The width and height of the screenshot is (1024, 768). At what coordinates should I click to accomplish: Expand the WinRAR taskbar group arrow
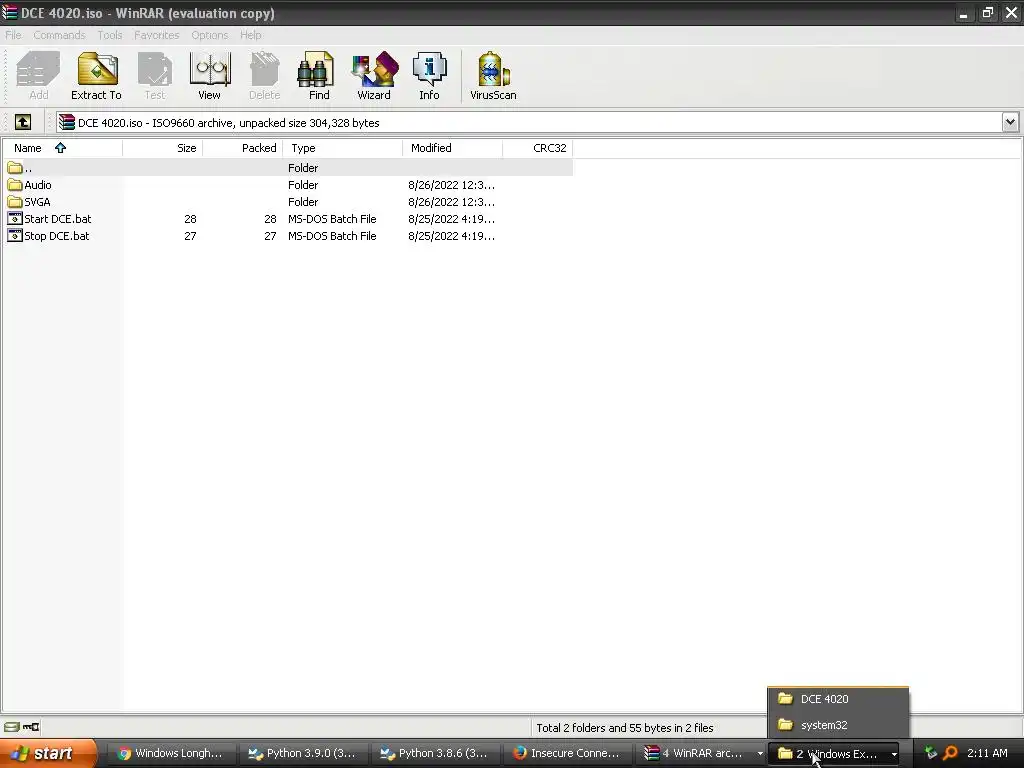click(x=760, y=754)
